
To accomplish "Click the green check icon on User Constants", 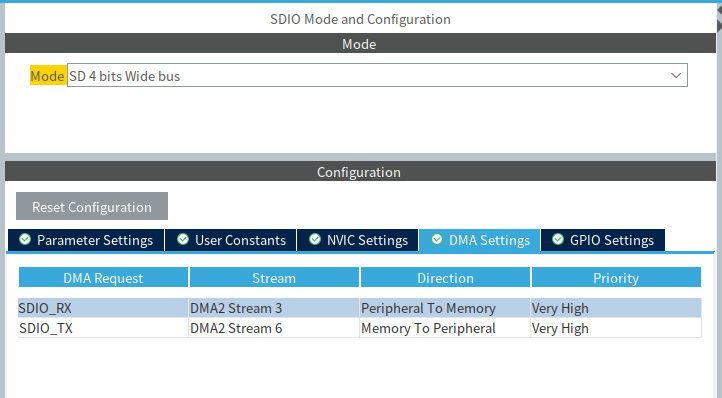I will 183,240.
